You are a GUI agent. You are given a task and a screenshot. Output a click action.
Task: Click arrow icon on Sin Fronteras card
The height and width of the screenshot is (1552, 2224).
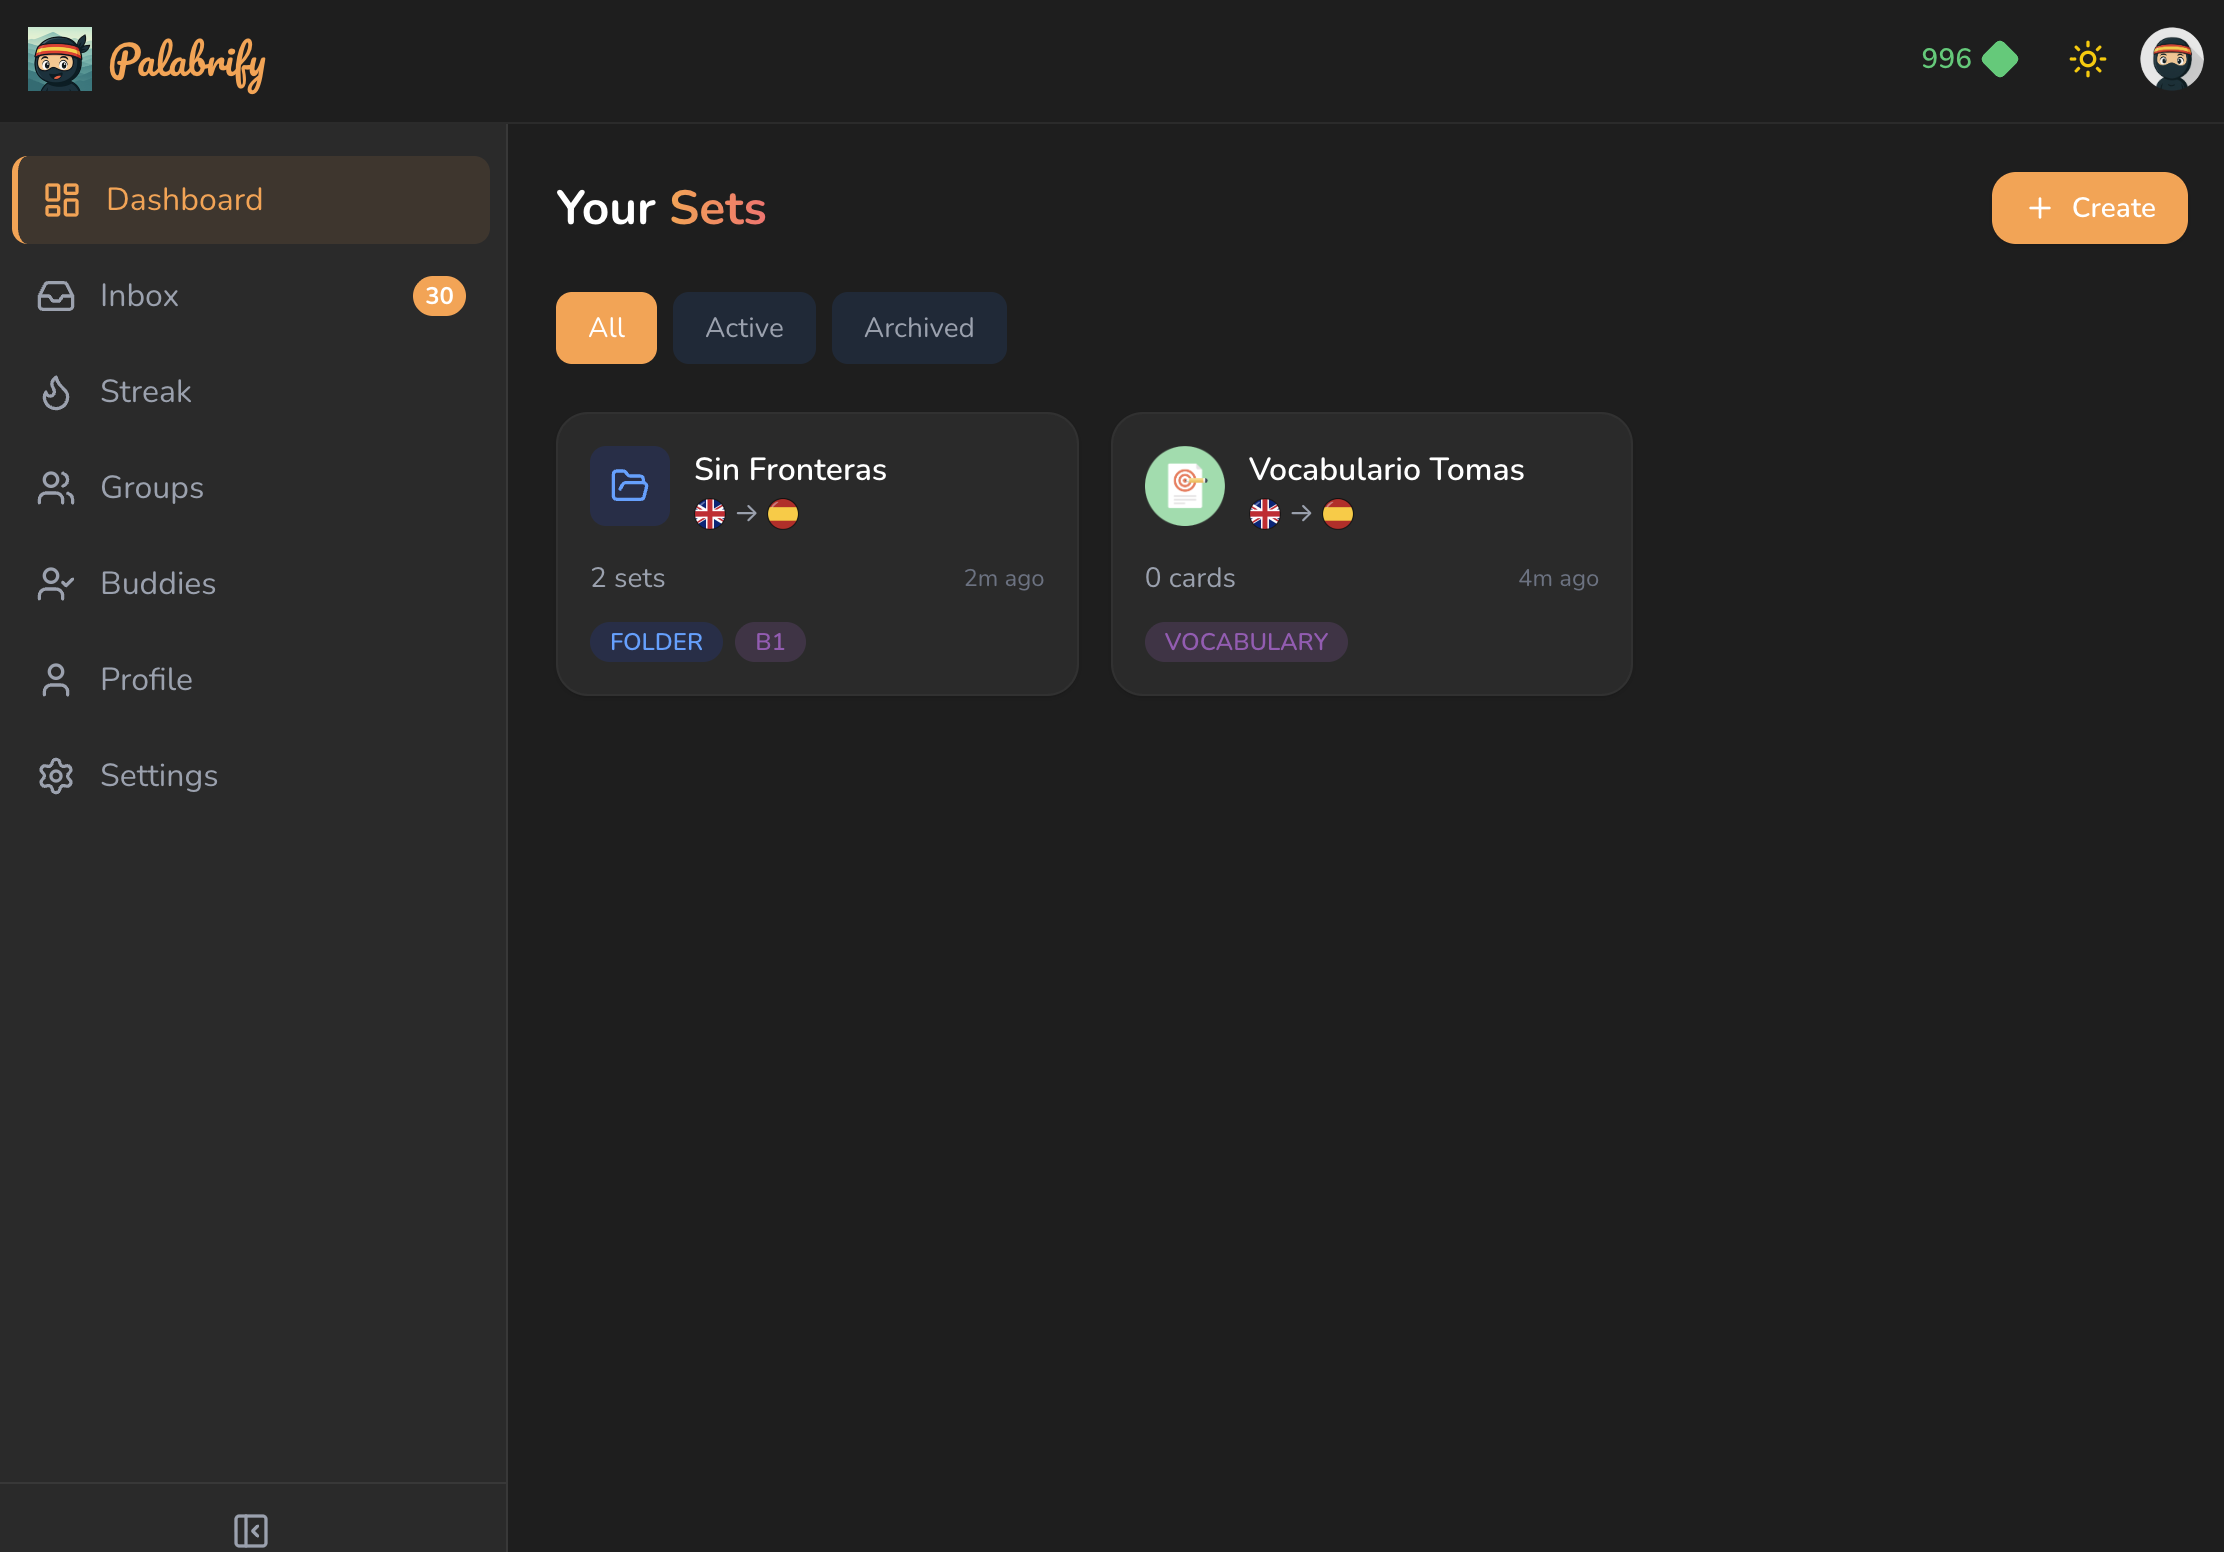click(x=747, y=514)
